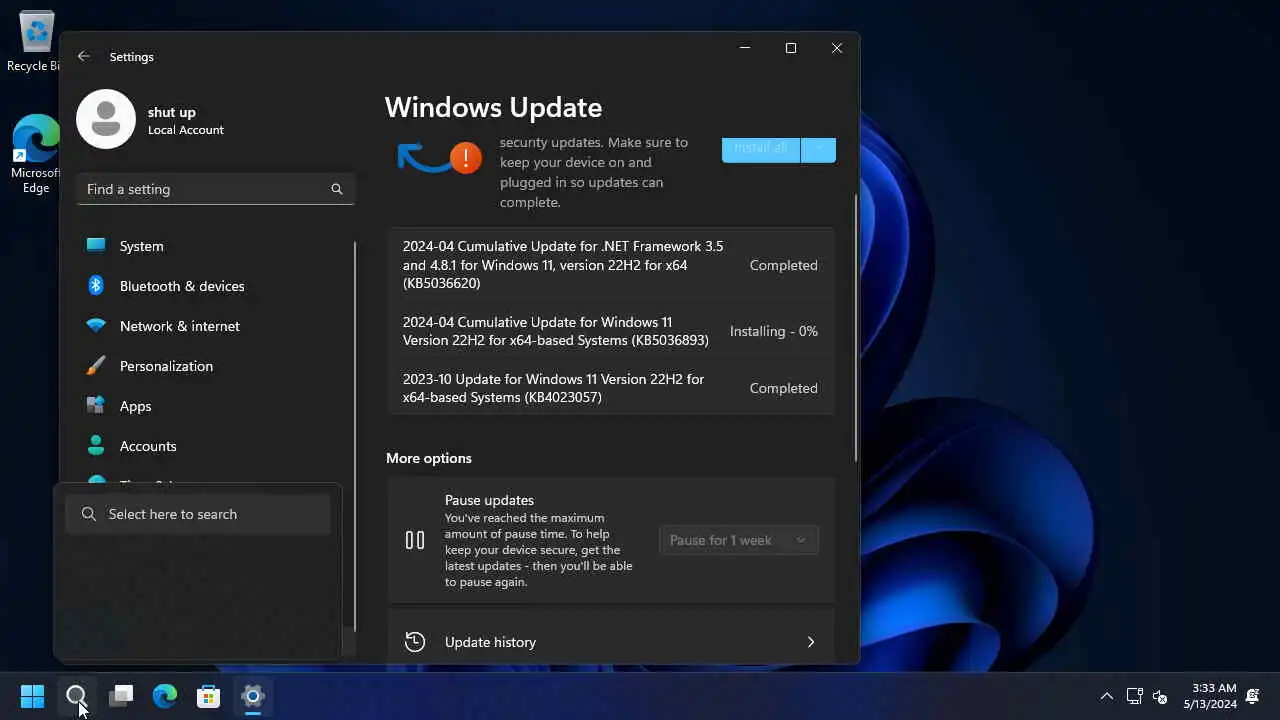Expand Update history chevron arrow
This screenshot has width=1280, height=720.
coord(811,642)
